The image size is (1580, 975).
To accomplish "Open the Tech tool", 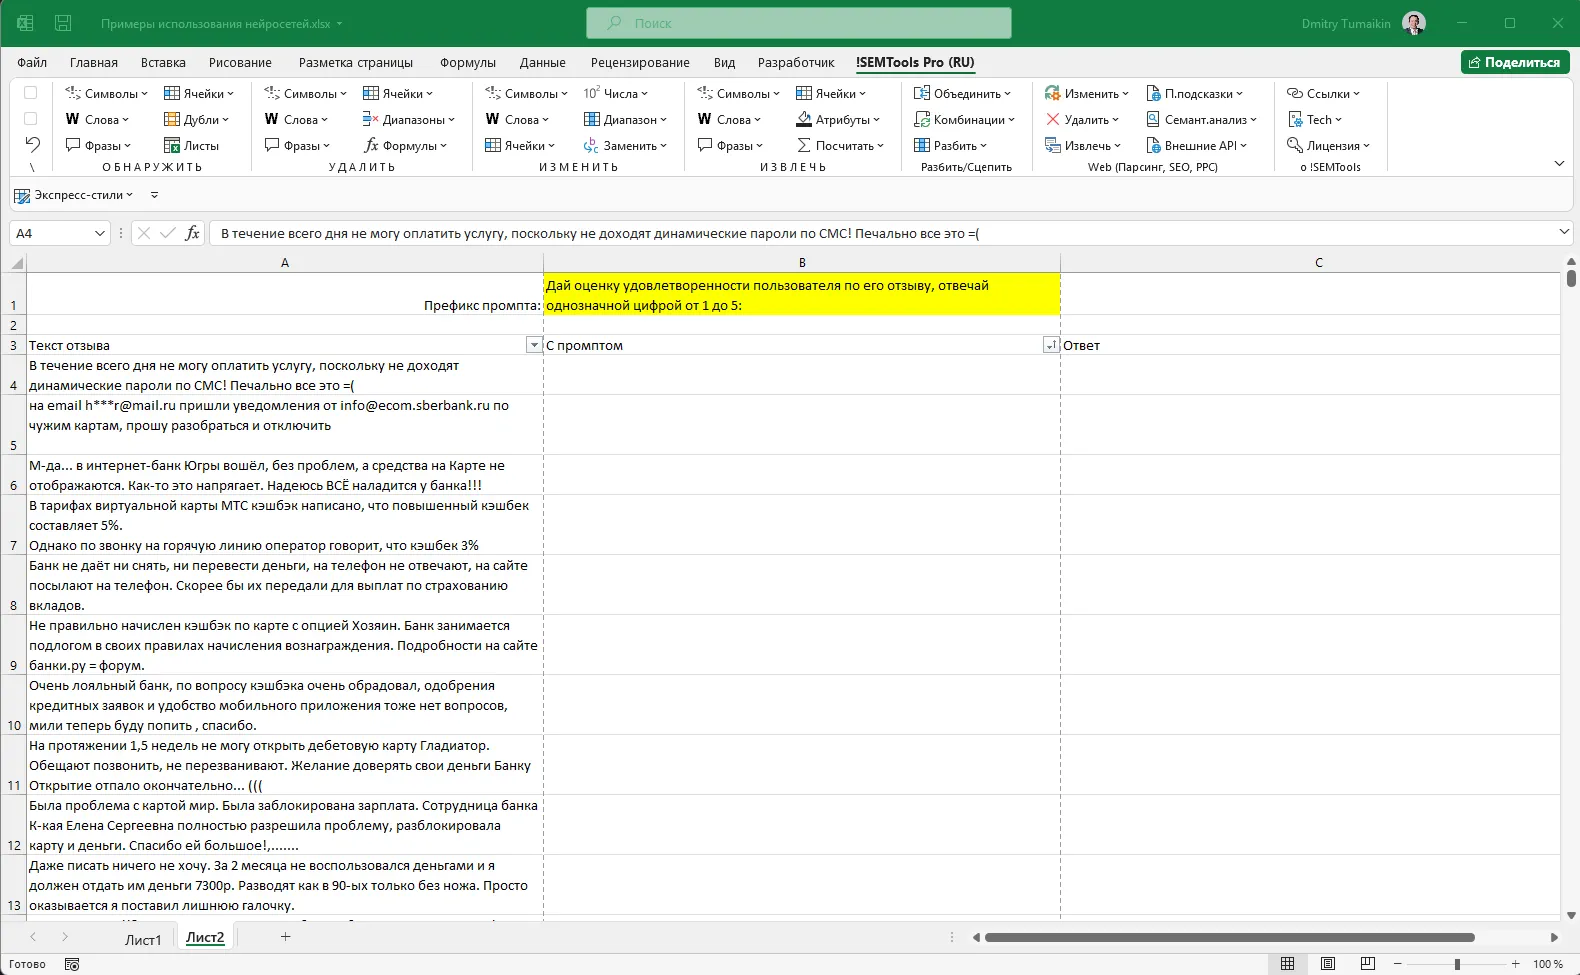I will coord(1314,119).
